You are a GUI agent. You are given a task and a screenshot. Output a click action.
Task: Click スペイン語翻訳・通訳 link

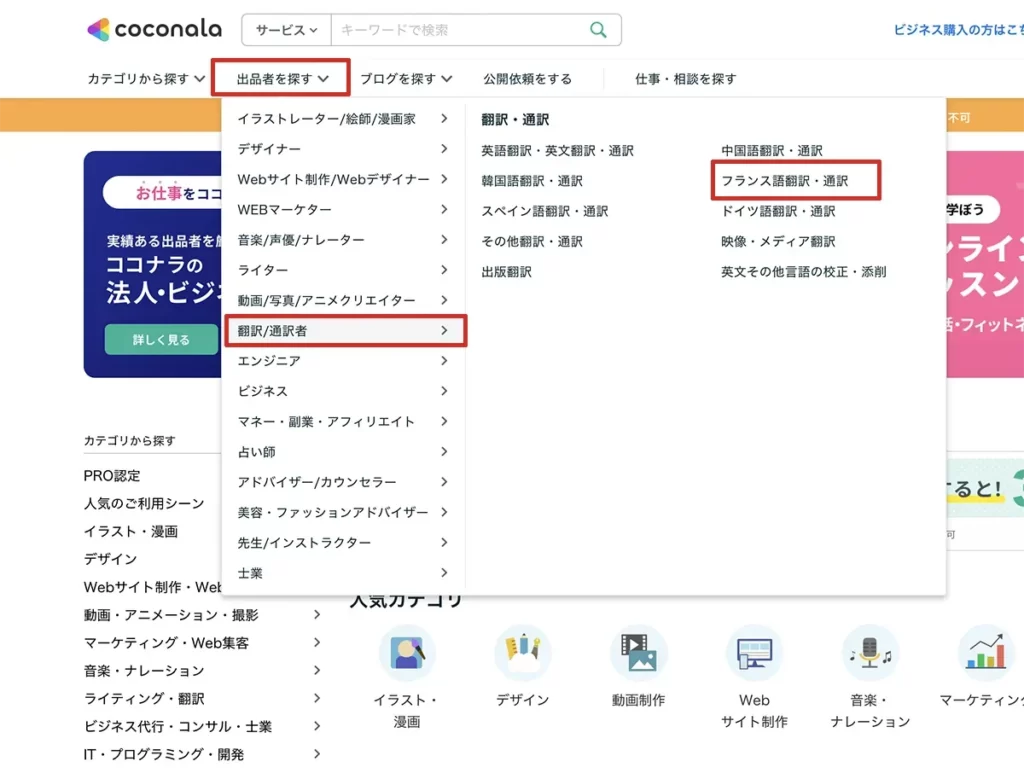coord(545,211)
